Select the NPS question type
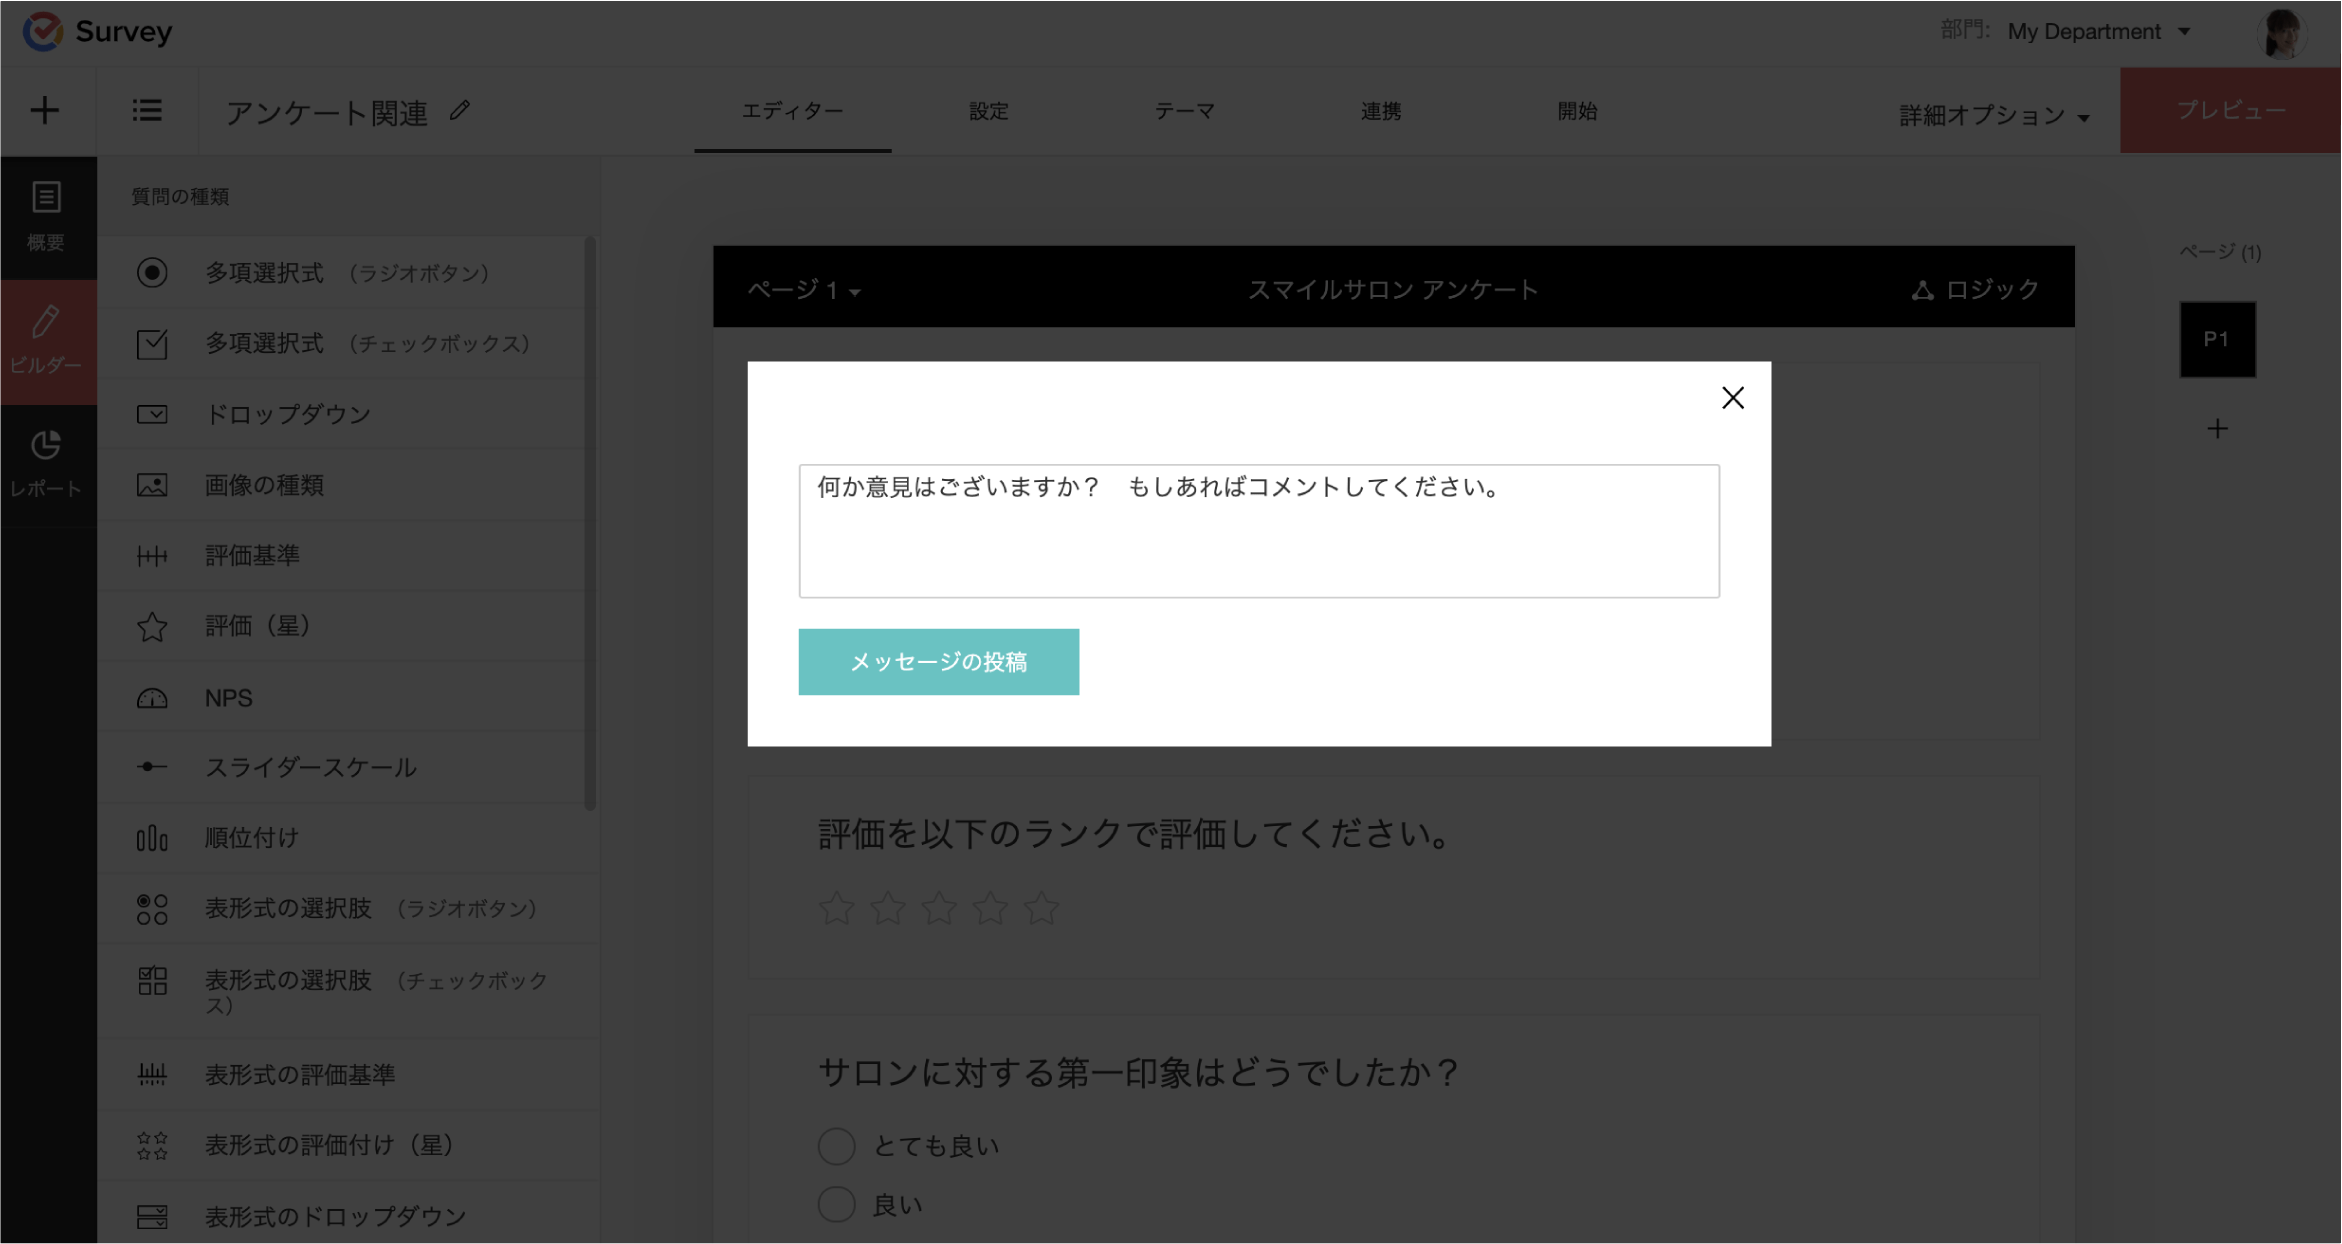The width and height of the screenshot is (2342, 1244). point(229,698)
